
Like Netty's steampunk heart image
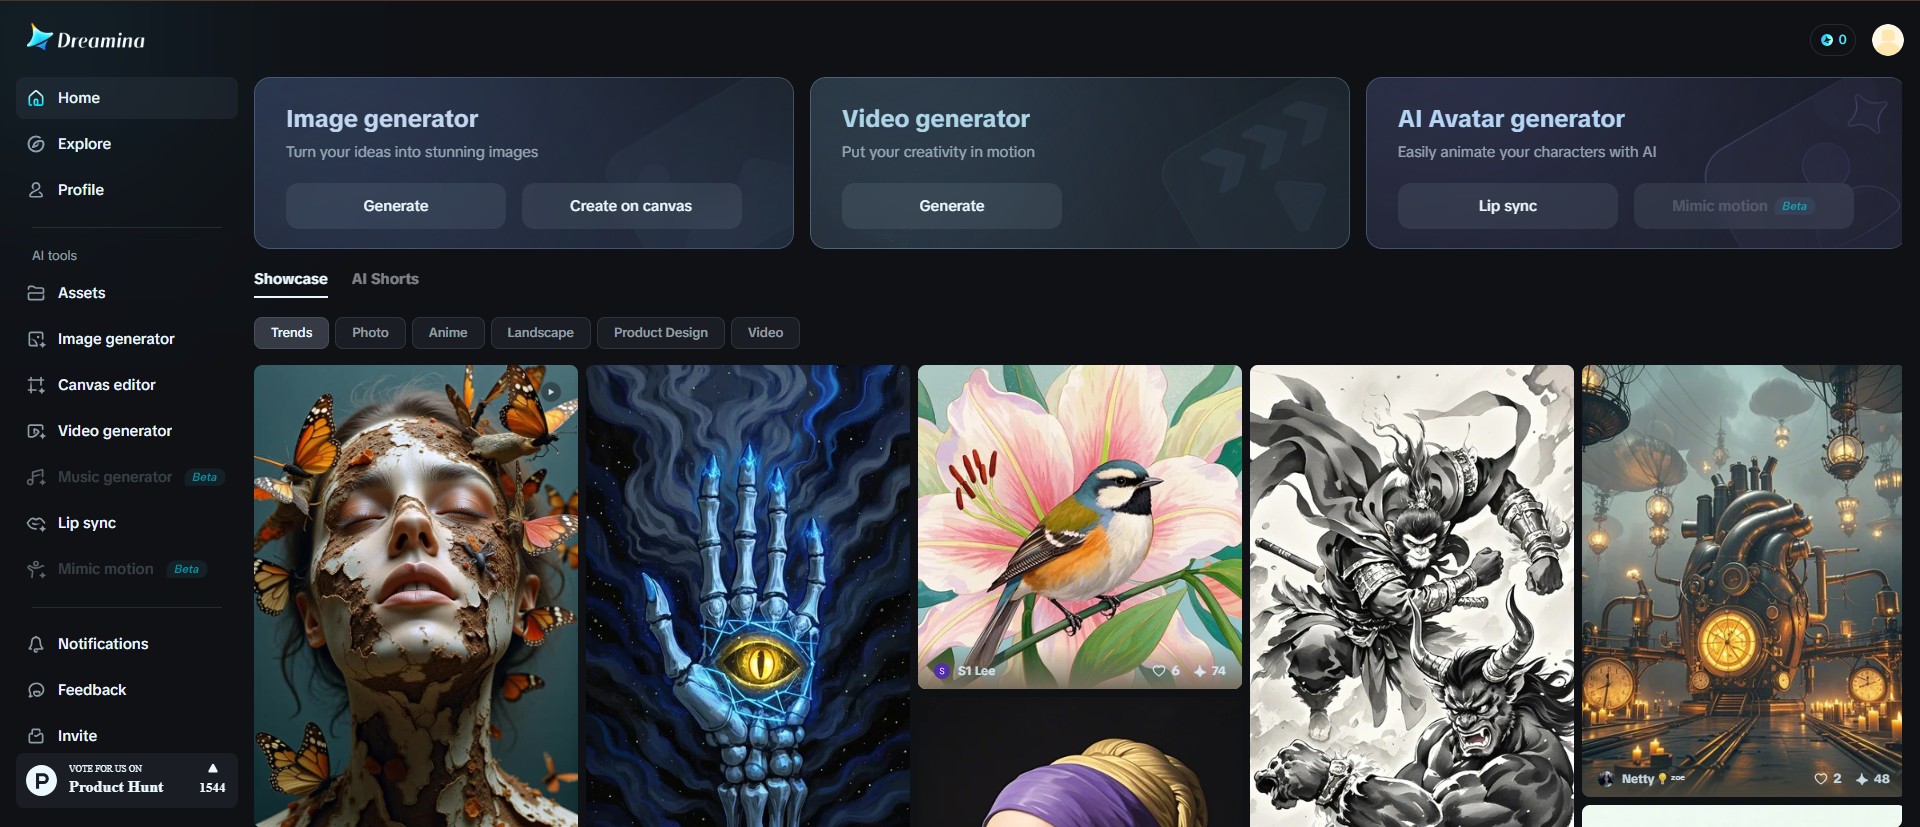1821,779
